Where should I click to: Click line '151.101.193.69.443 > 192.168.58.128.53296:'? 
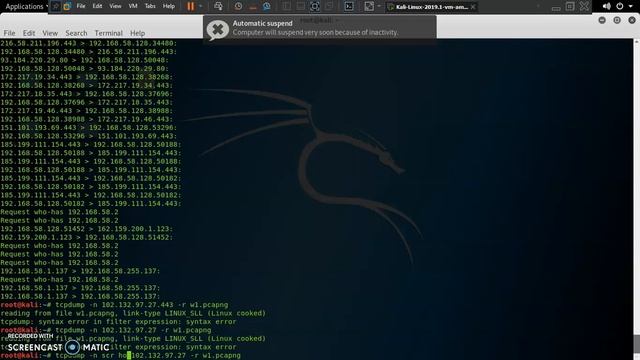pyautogui.click(x=89, y=128)
